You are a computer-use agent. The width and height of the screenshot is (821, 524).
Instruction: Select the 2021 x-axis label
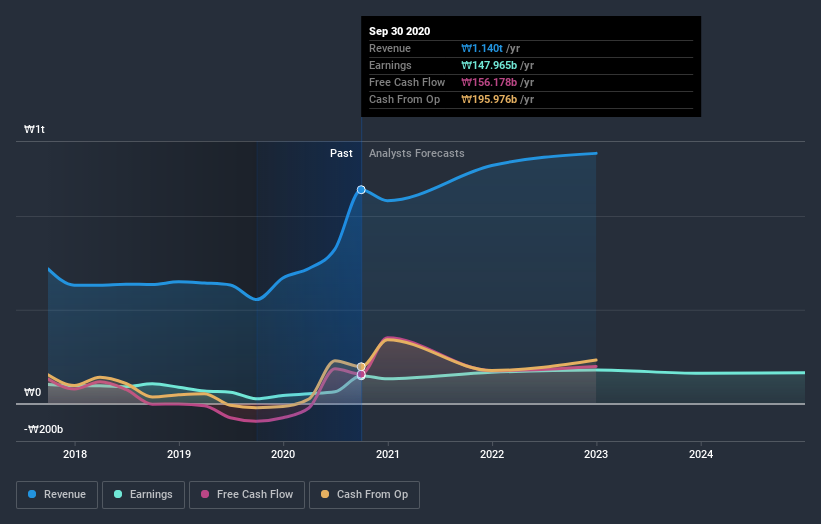click(x=387, y=454)
